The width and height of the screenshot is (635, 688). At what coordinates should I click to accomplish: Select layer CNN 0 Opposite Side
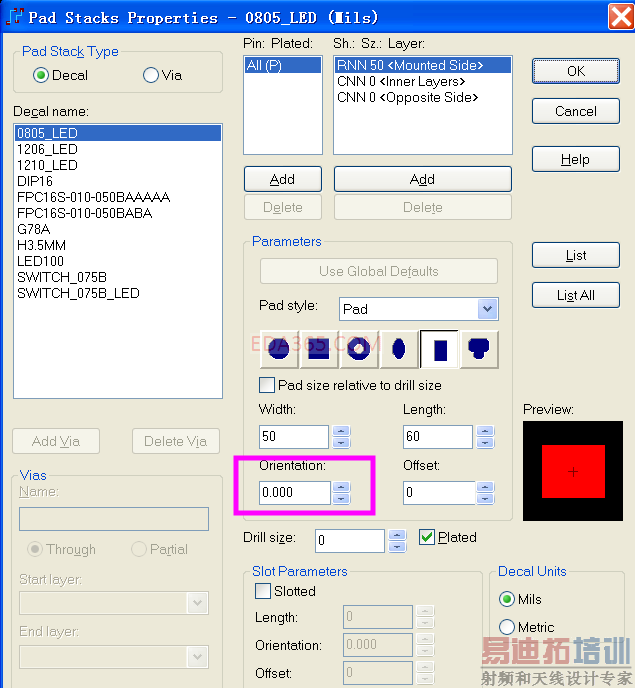[423, 97]
